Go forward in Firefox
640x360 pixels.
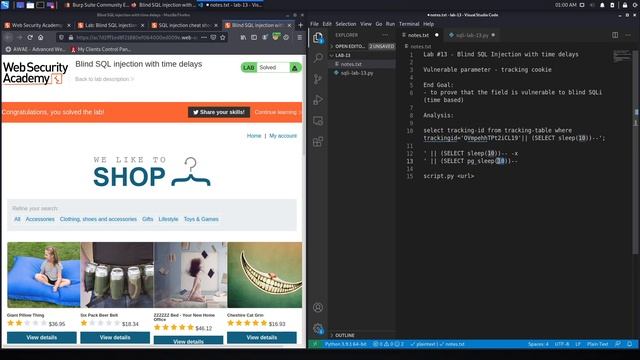click(x=19, y=37)
